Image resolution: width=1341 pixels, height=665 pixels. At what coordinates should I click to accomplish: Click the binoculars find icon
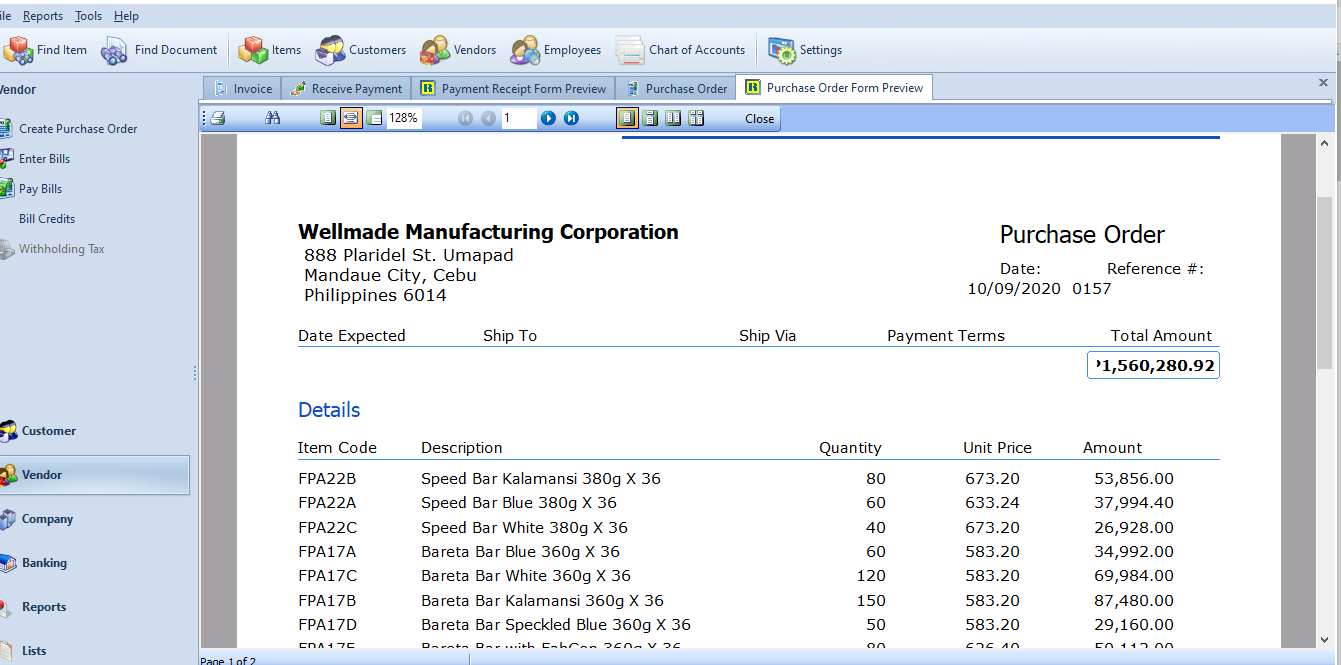(x=273, y=118)
